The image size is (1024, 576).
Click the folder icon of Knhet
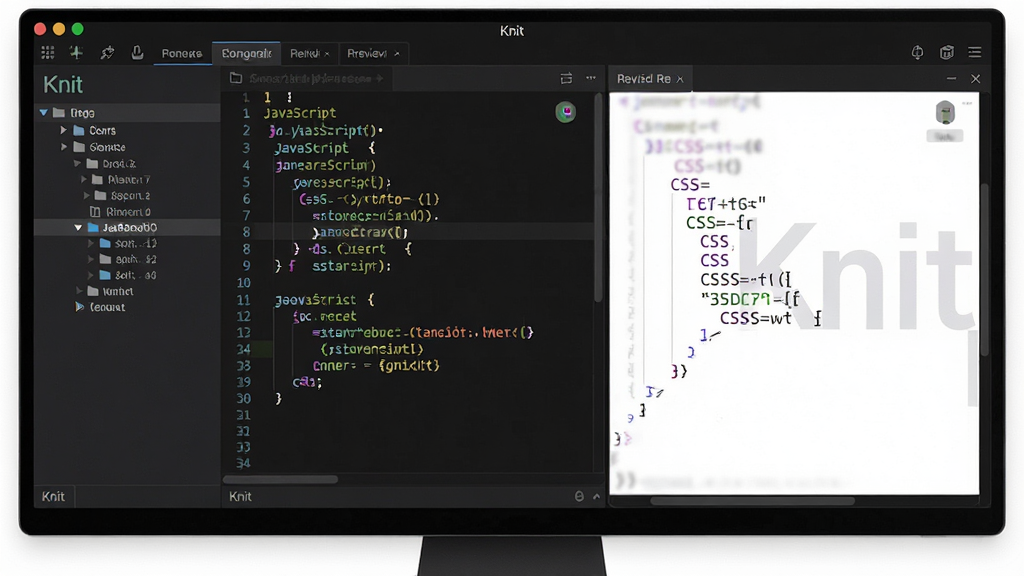point(93,291)
